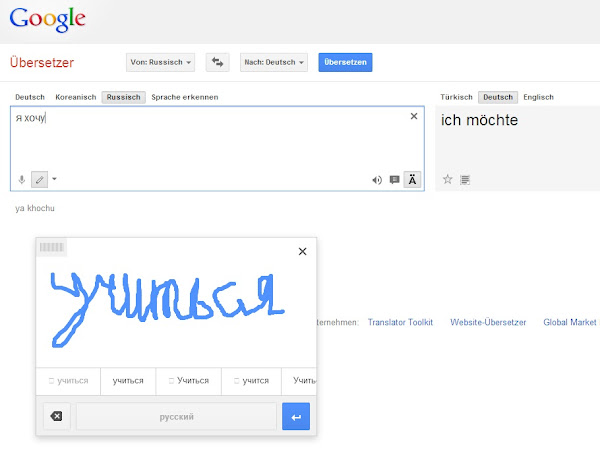Close the handwriting panel
The image size is (600, 454).
tap(302, 251)
